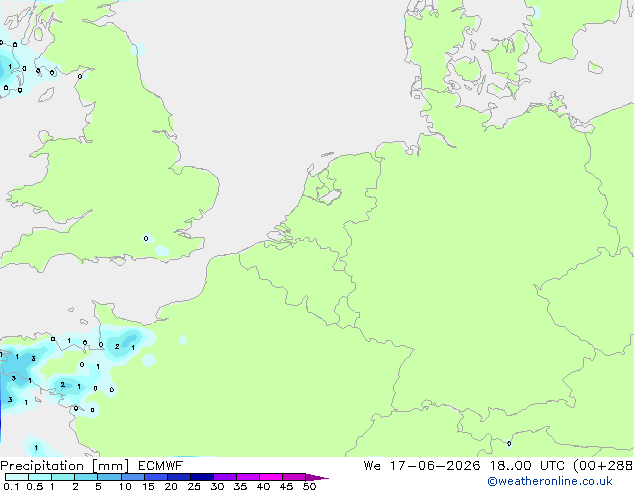Click the palest legend swatch above 0.1
This screenshot has width=634, height=490.
pos(17,477)
